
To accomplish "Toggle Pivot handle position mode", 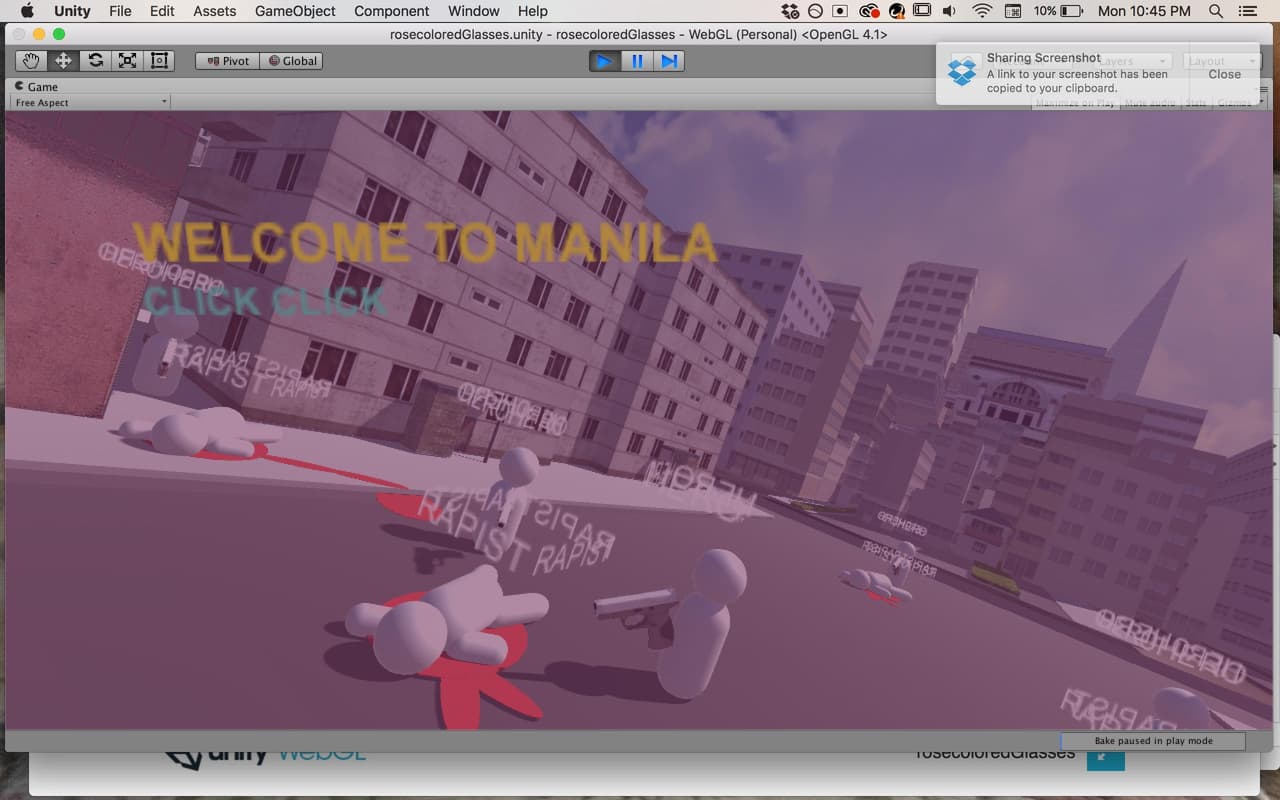I will point(227,61).
